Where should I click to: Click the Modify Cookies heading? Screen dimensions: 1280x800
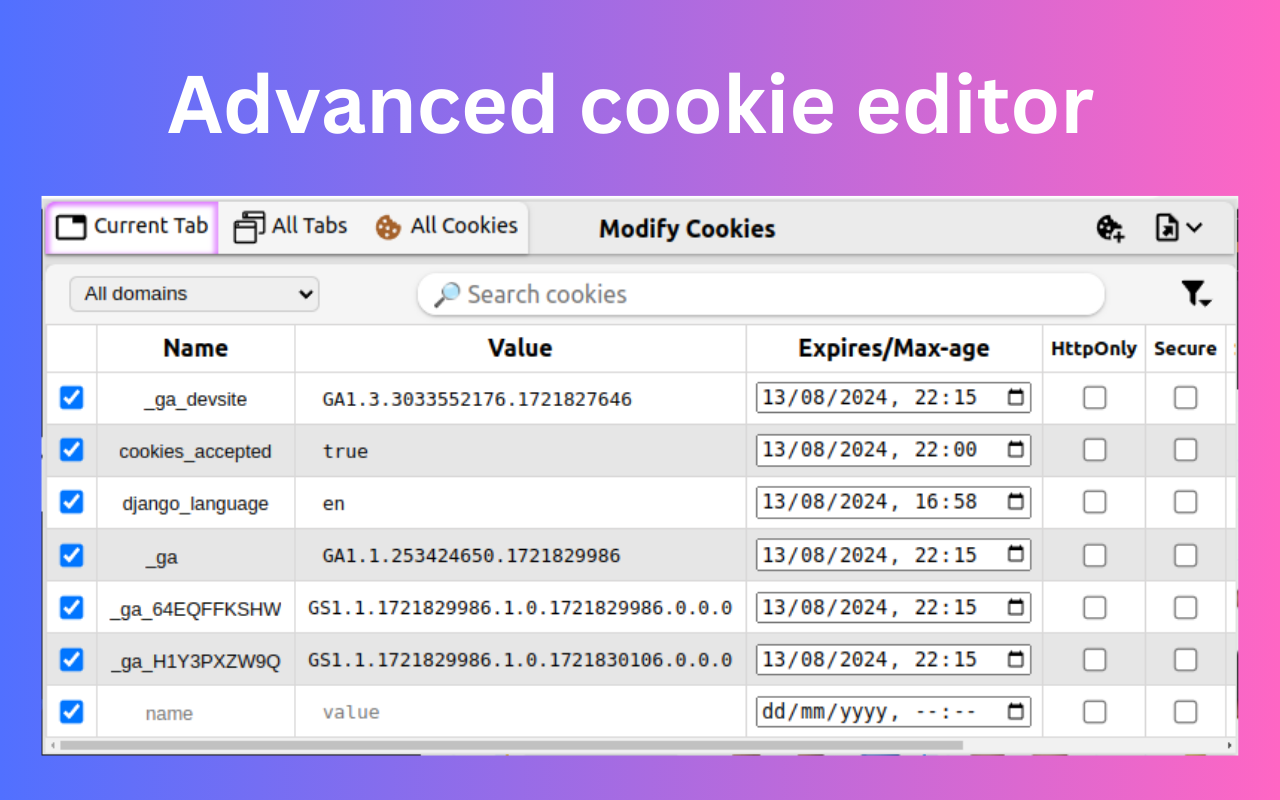[686, 228]
